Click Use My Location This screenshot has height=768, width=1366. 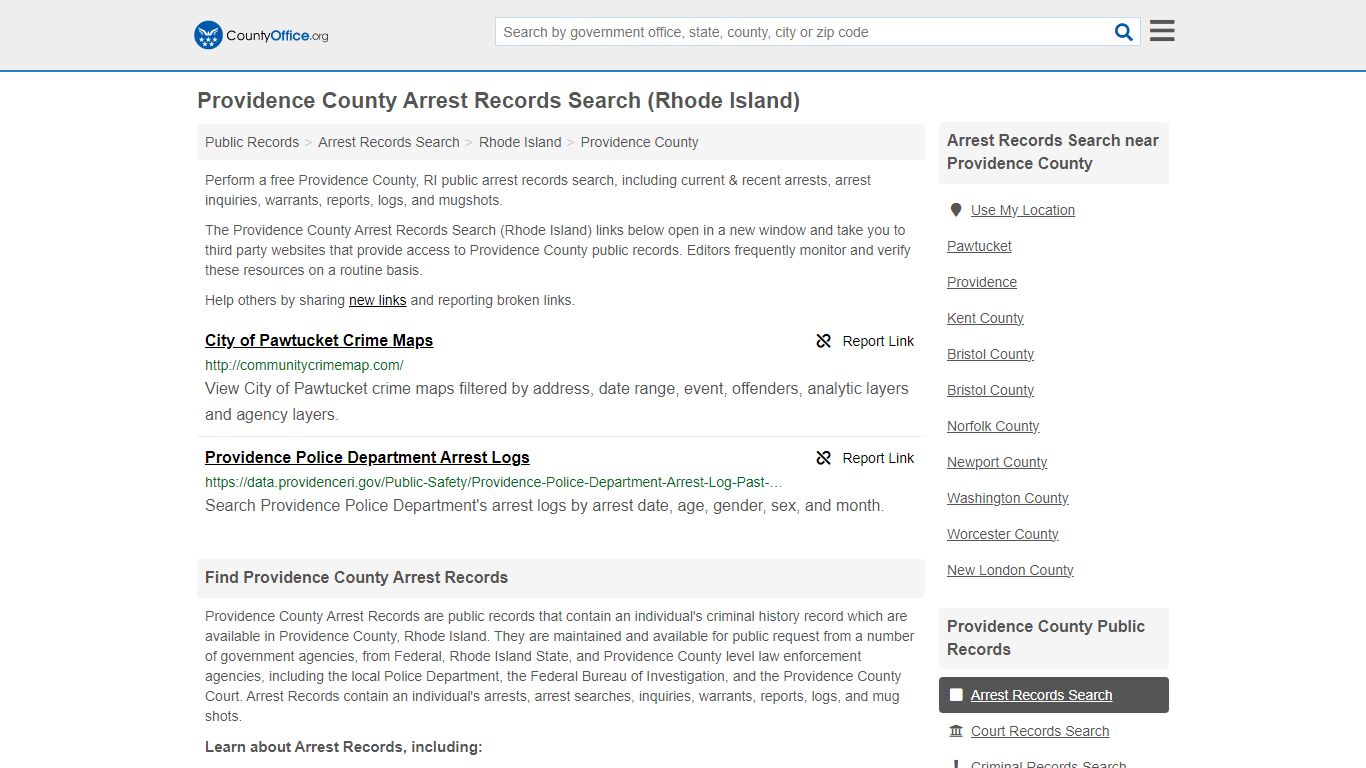click(x=1023, y=210)
